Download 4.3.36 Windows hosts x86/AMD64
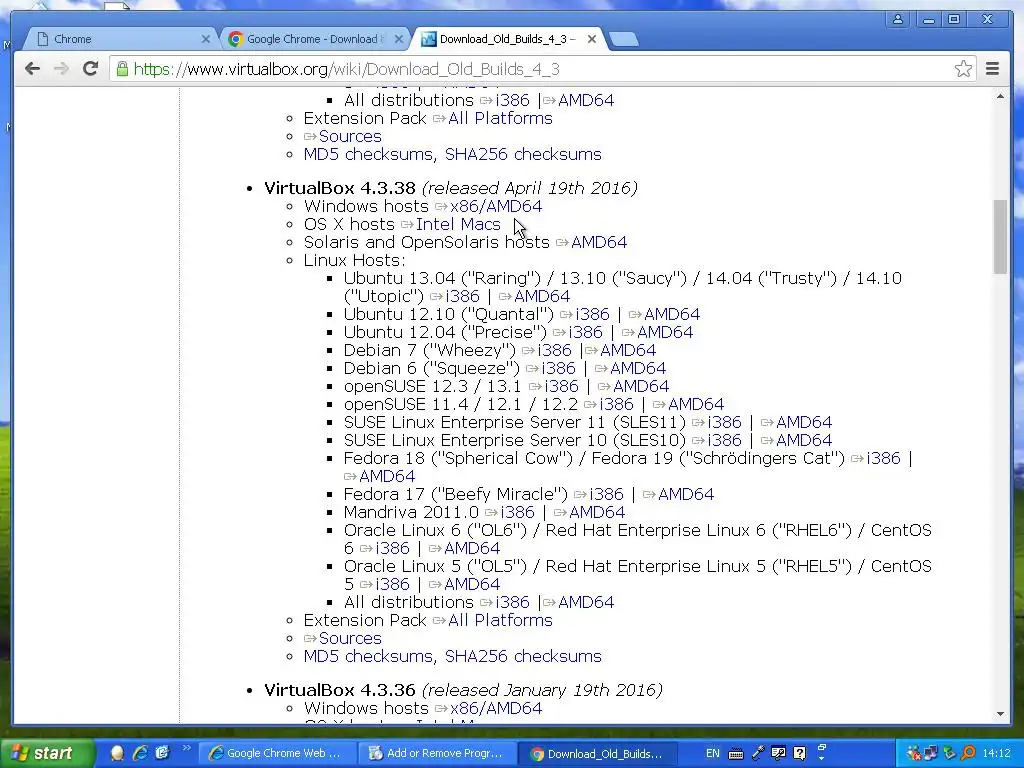This screenshot has width=1024, height=768. [496, 709]
